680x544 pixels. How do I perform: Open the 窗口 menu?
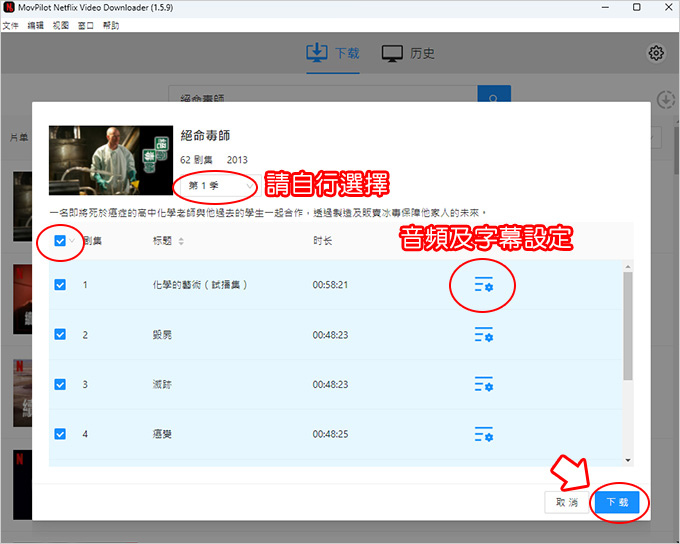click(86, 26)
